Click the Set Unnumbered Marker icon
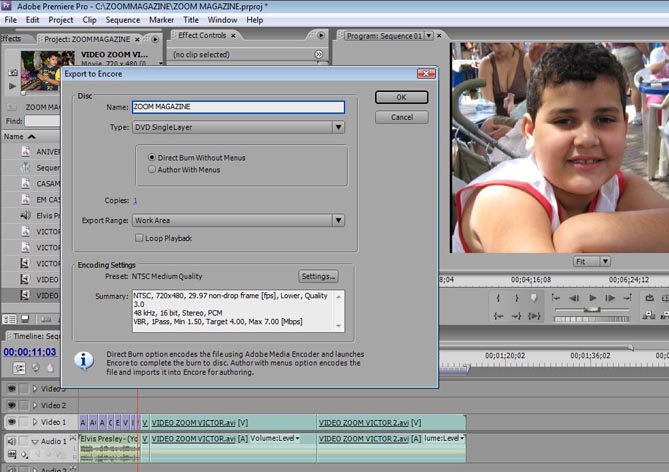This screenshot has width=669, height=472. [534, 298]
